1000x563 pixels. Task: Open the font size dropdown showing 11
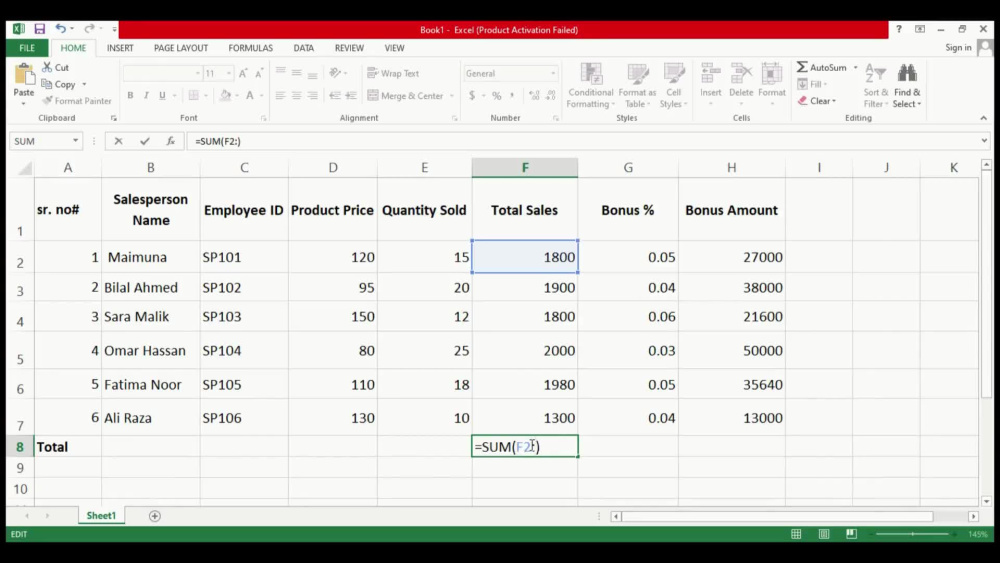pos(228,73)
